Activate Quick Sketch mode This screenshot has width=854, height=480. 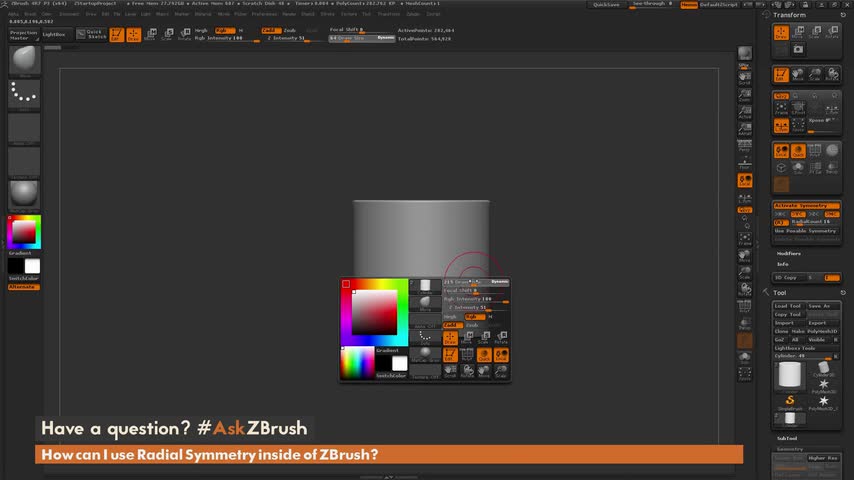pyautogui.click(x=92, y=34)
